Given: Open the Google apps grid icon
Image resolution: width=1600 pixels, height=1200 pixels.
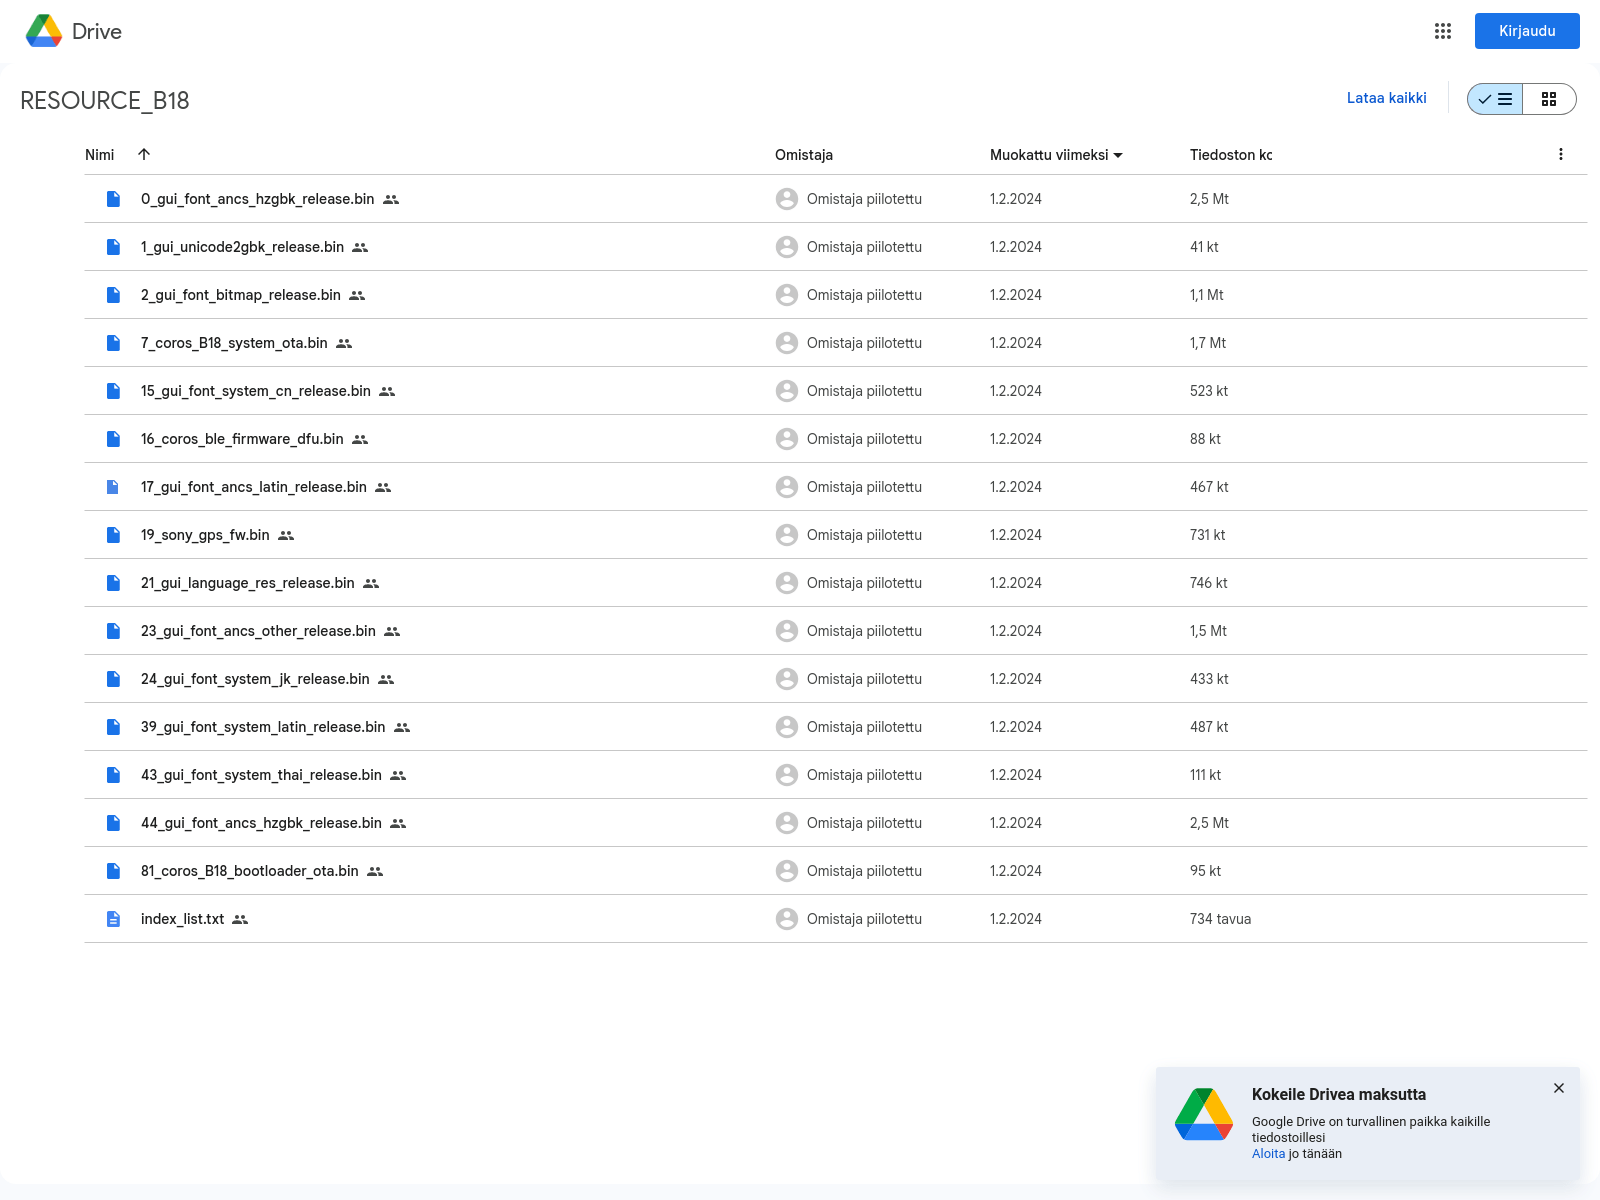Looking at the screenshot, I should coord(1442,31).
